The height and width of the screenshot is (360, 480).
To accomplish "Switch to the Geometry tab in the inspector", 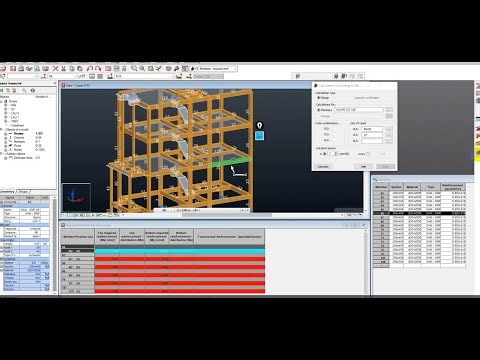I will pos(7,192).
